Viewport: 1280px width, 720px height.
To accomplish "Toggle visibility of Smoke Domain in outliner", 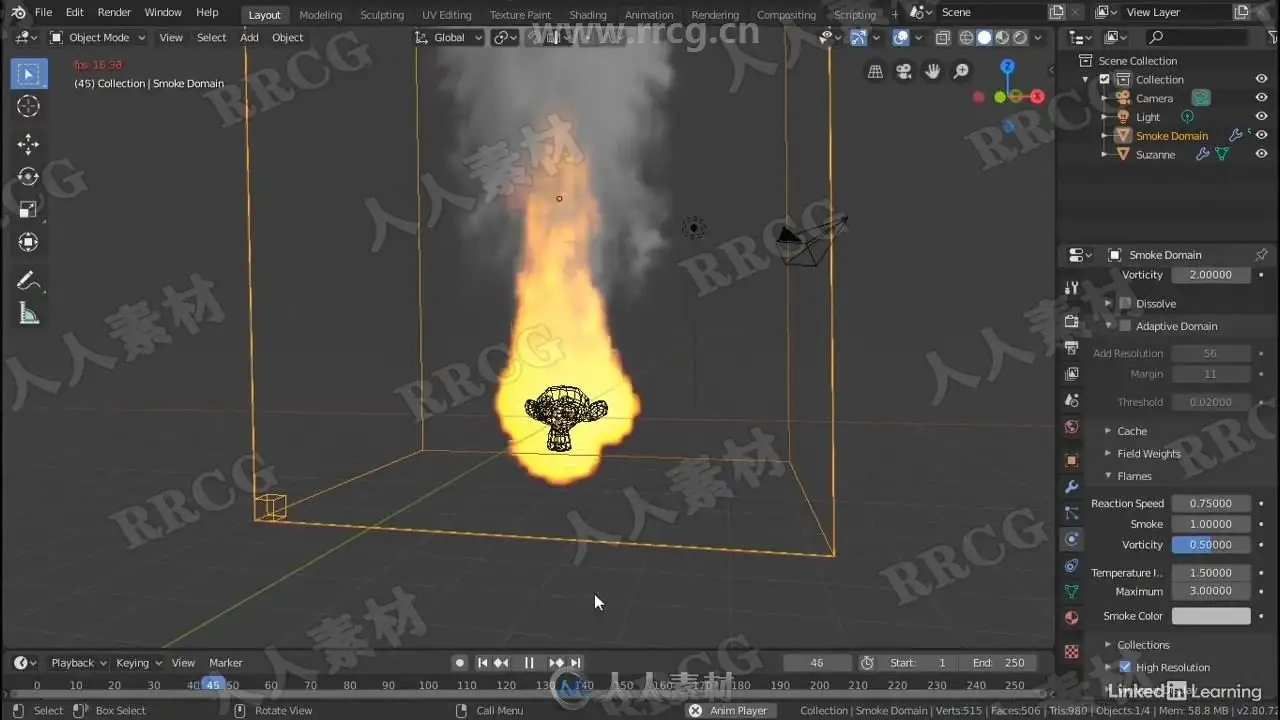I will [x=1261, y=135].
